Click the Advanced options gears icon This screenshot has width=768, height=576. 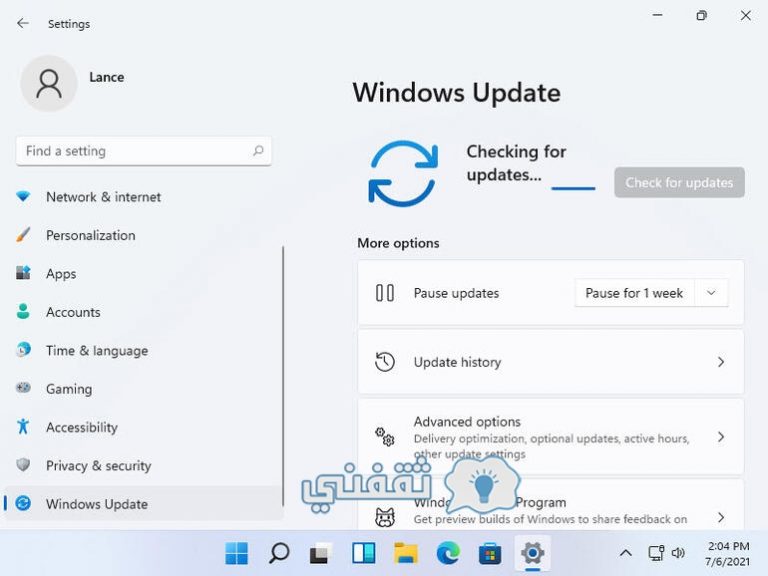click(x=385, y=436)
